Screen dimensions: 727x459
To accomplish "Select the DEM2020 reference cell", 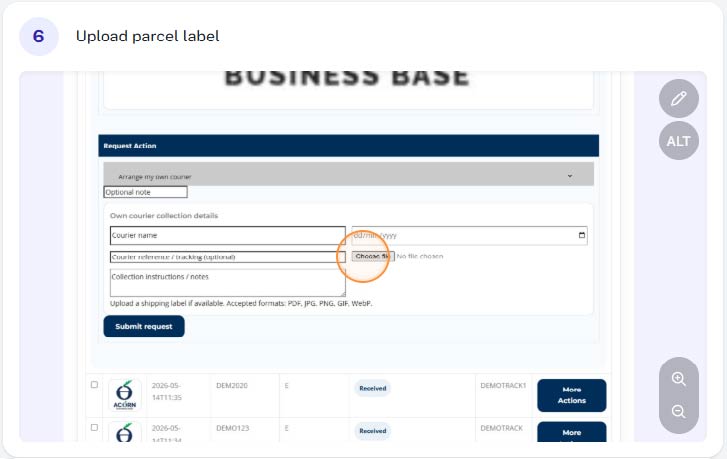I will (x=231, y=385).
